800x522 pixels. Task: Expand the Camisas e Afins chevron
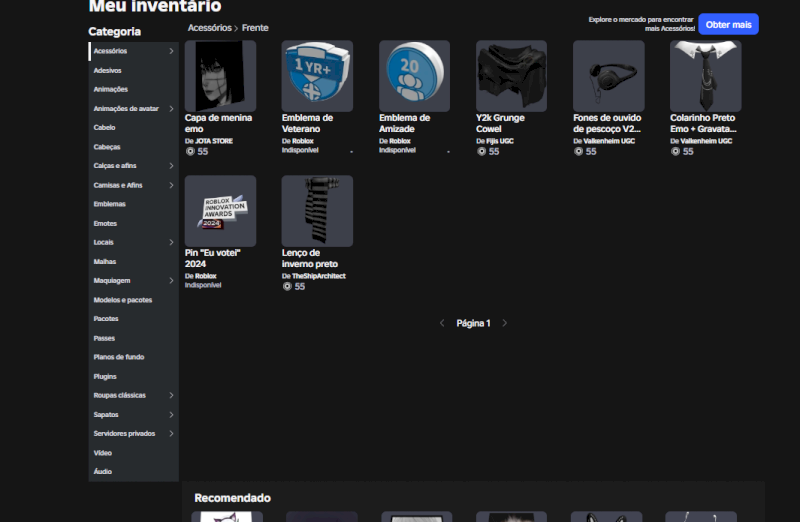click(x=171, y=185)
